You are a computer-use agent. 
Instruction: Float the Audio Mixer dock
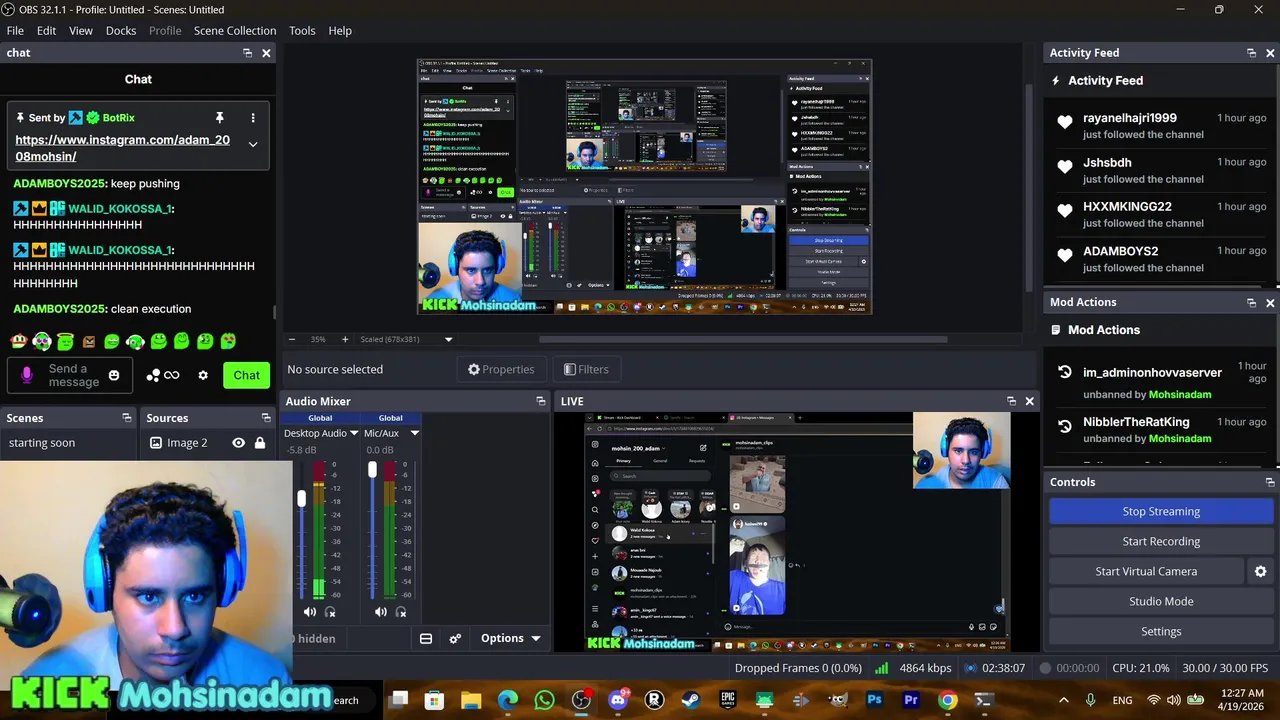coord(541,401)
